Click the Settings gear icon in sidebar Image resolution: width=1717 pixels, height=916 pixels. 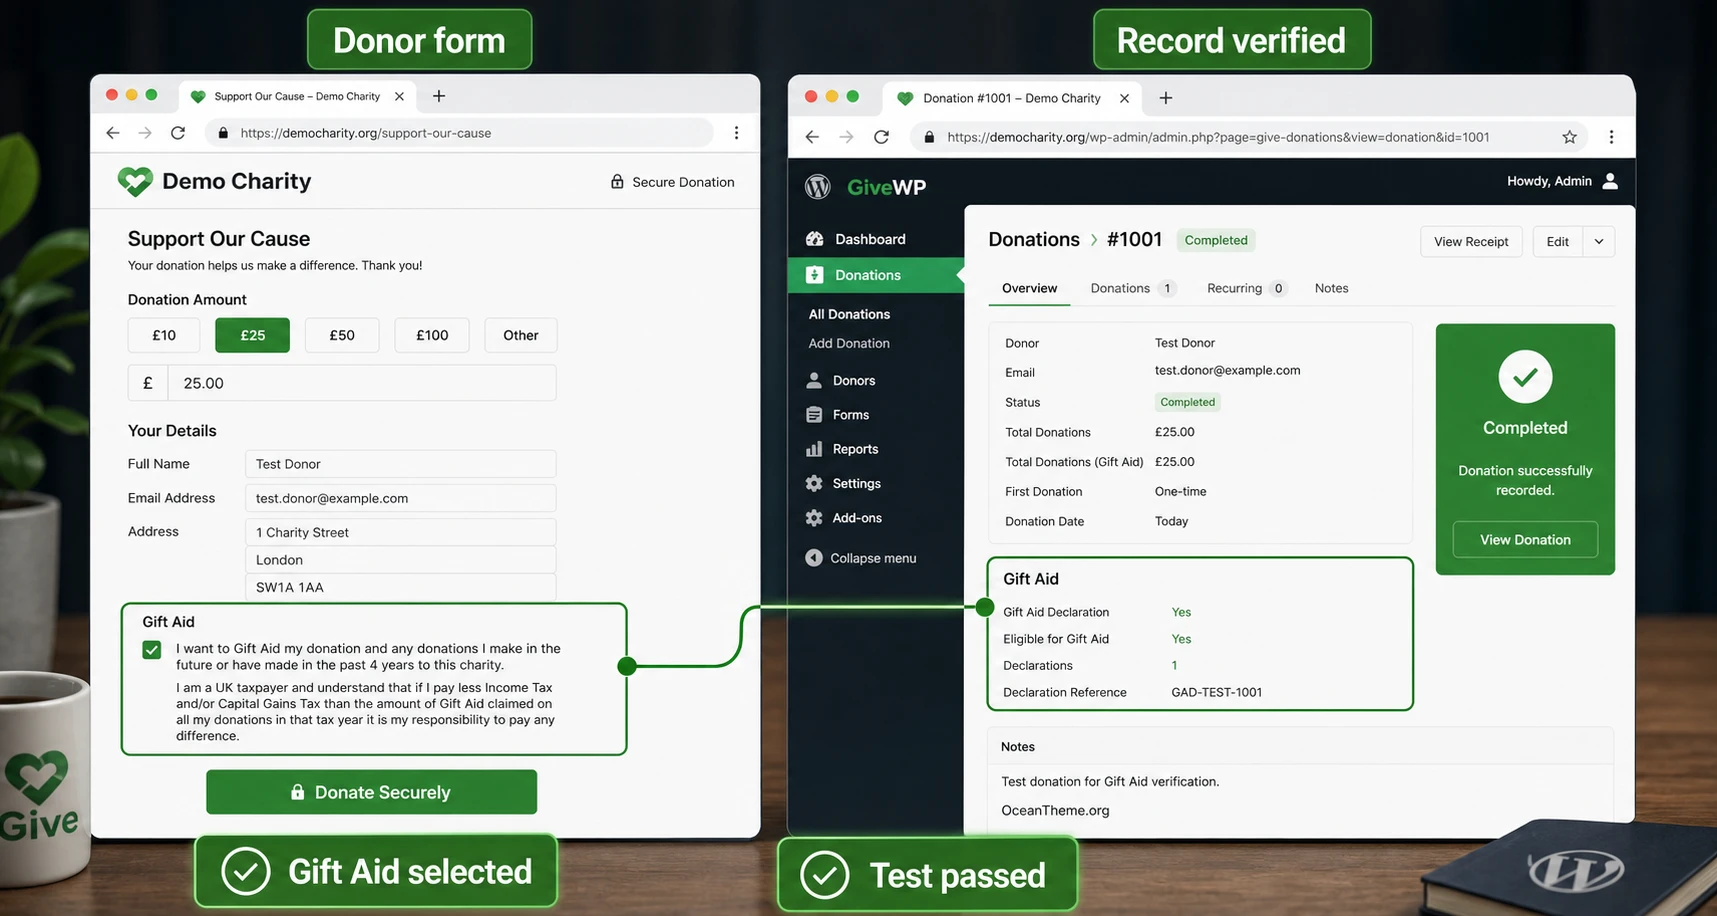click(814, 483)
